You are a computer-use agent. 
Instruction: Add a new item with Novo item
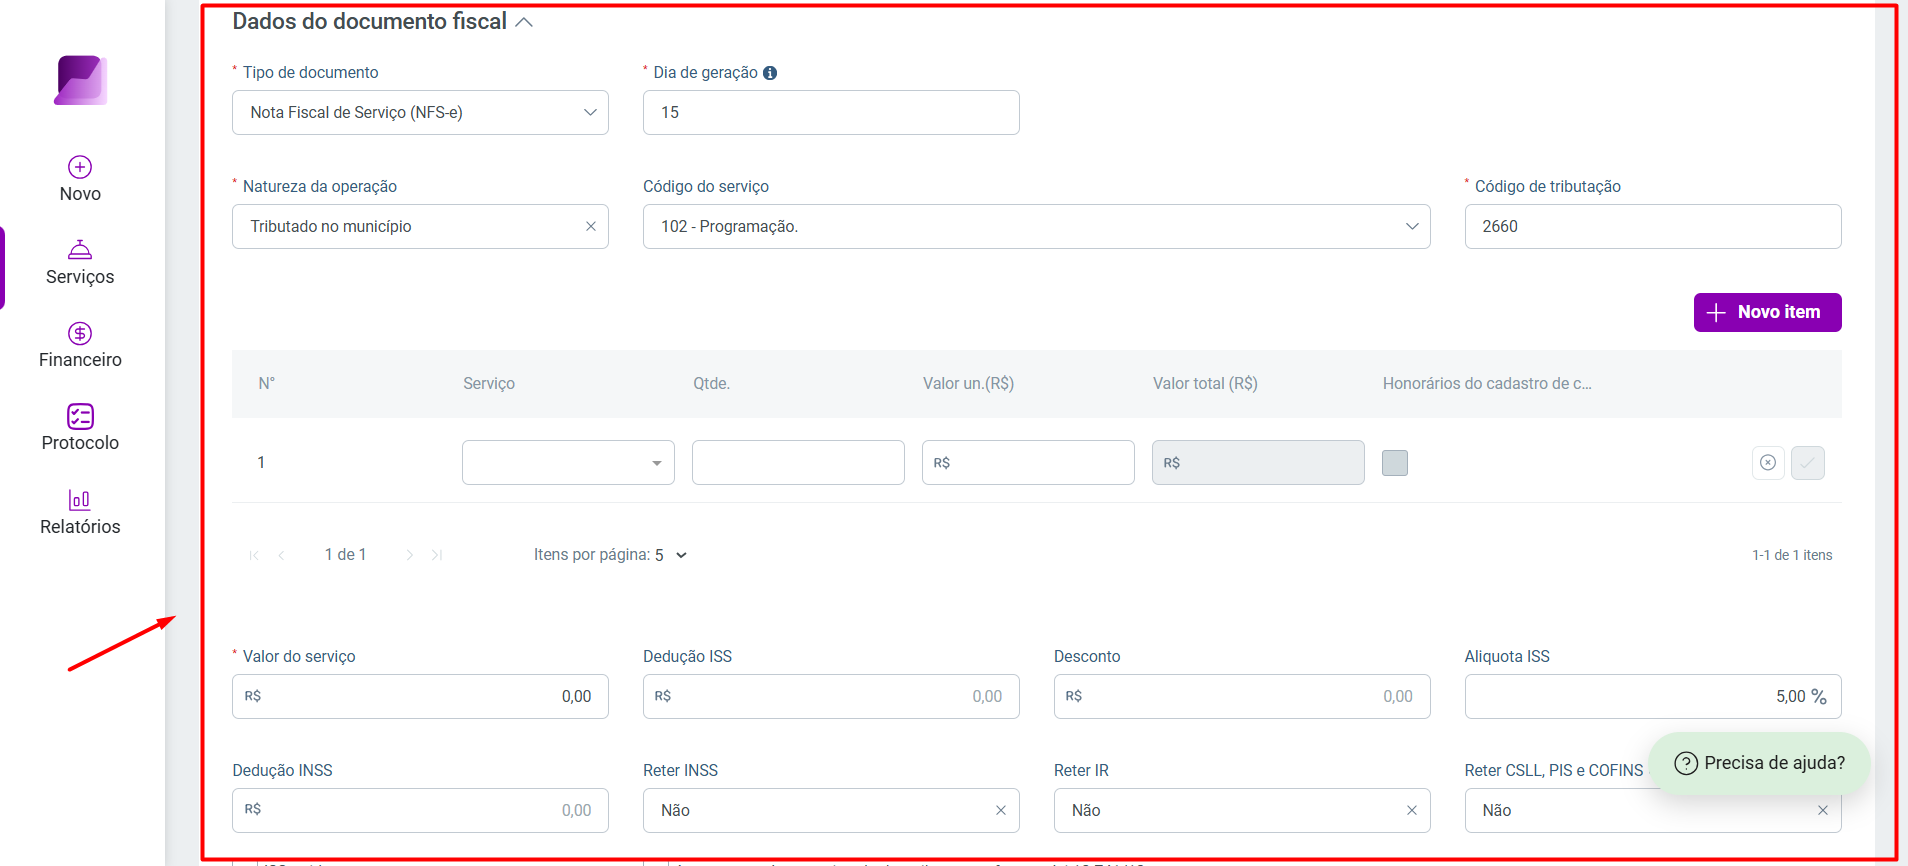[1767, 312]
